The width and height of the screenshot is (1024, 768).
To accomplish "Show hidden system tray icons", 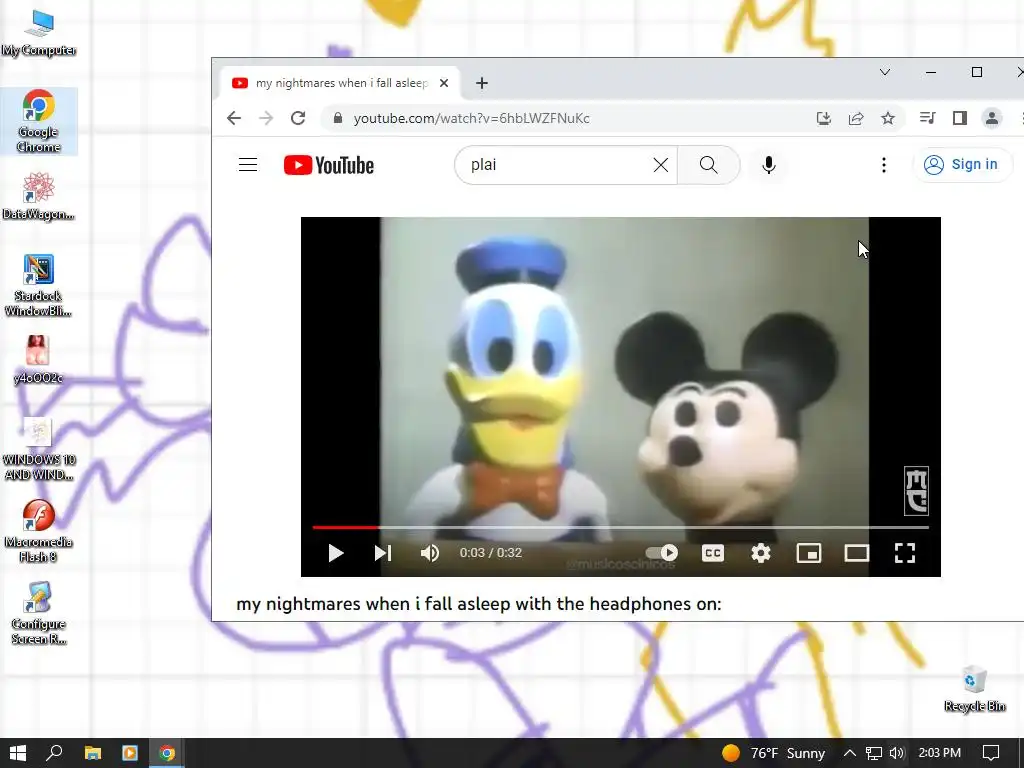I will coord(849,753).
